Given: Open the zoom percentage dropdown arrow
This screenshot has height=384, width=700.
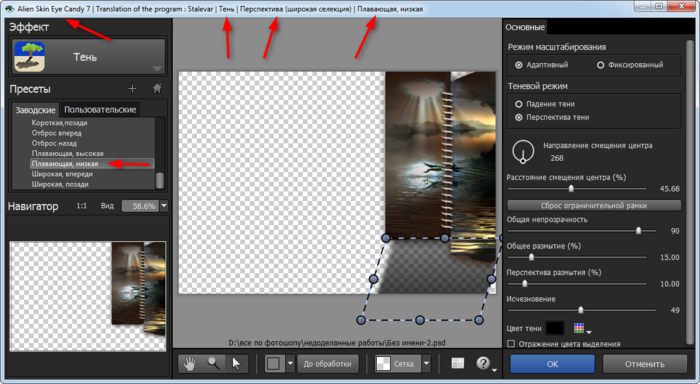Looking at the screenshot, I should [x=164, y=206].
